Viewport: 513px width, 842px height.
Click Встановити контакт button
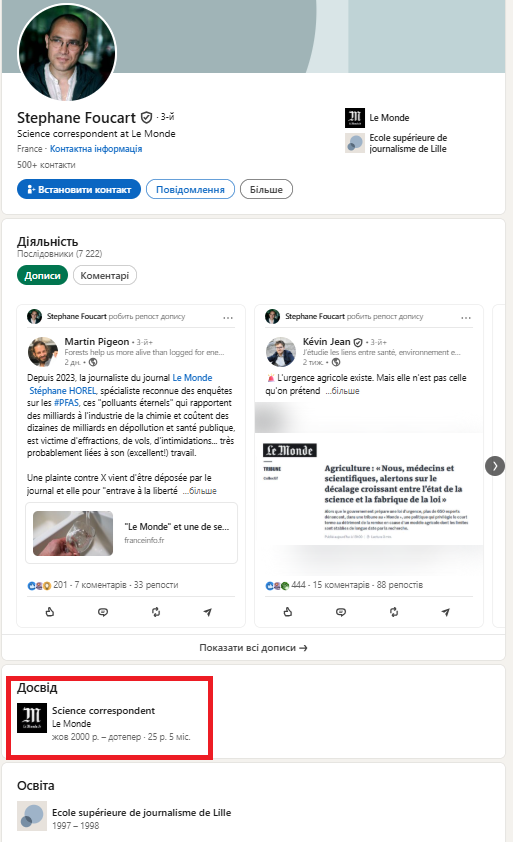click(79, 190)
